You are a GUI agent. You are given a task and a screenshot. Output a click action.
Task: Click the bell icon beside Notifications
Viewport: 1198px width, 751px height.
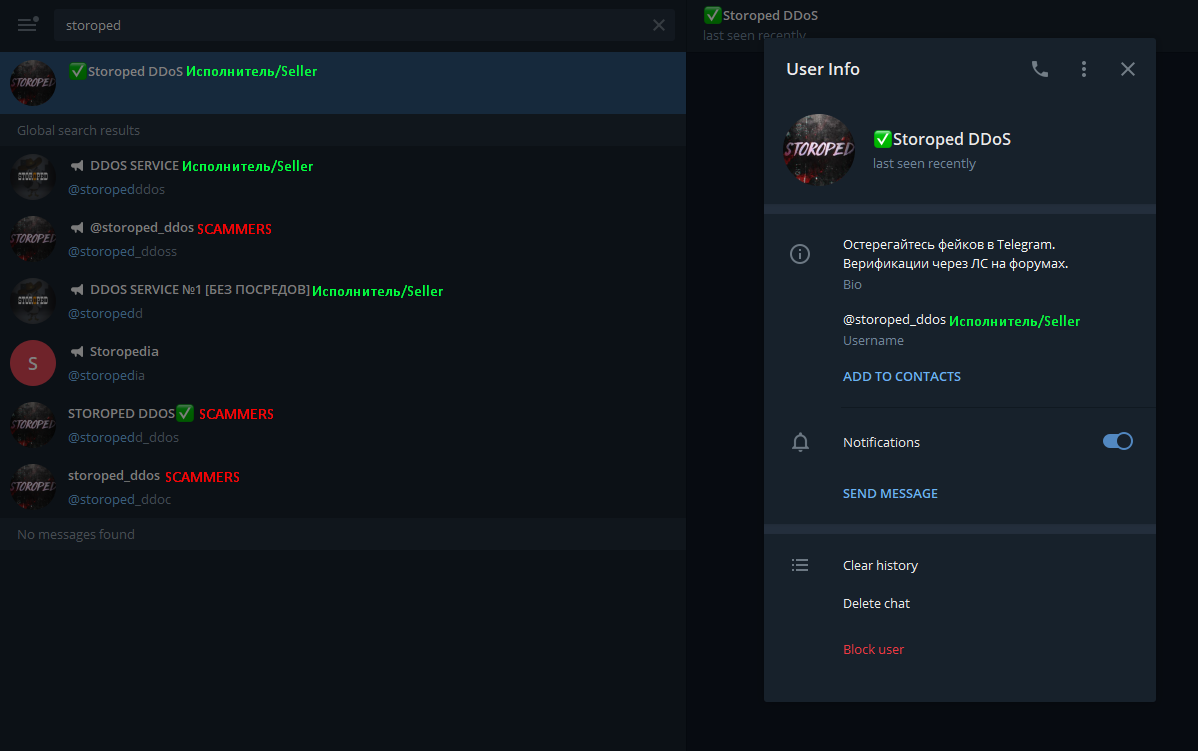click(x=800, y=441)
